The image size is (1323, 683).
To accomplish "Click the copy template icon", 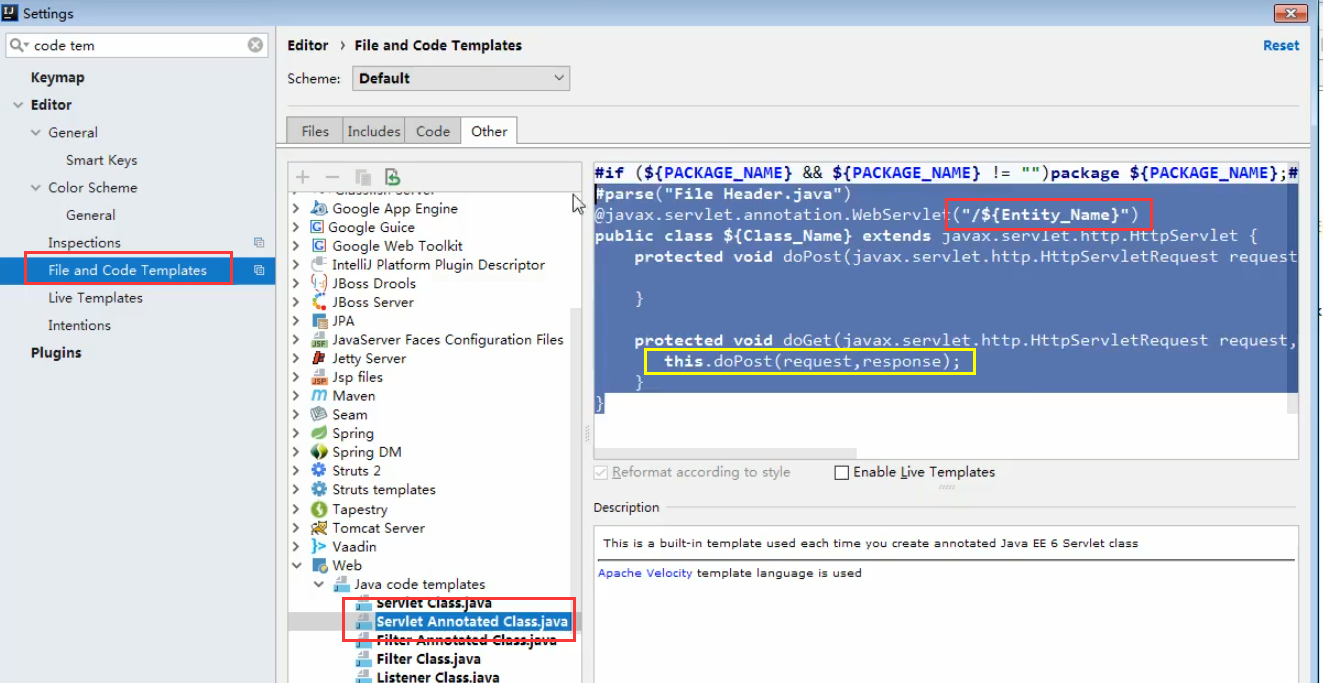I will (x=362, y=177).
